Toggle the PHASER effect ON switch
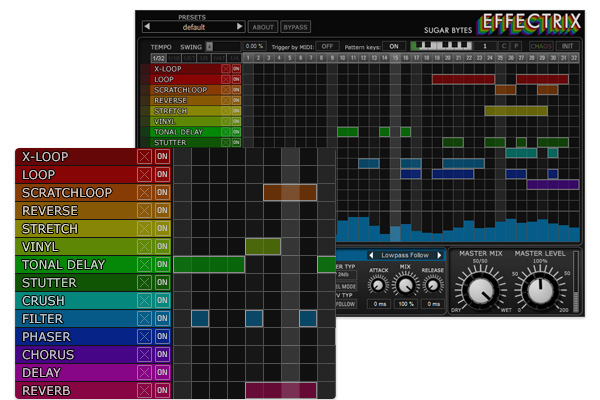Screen dimensions: 600x400 pos(162,336)
